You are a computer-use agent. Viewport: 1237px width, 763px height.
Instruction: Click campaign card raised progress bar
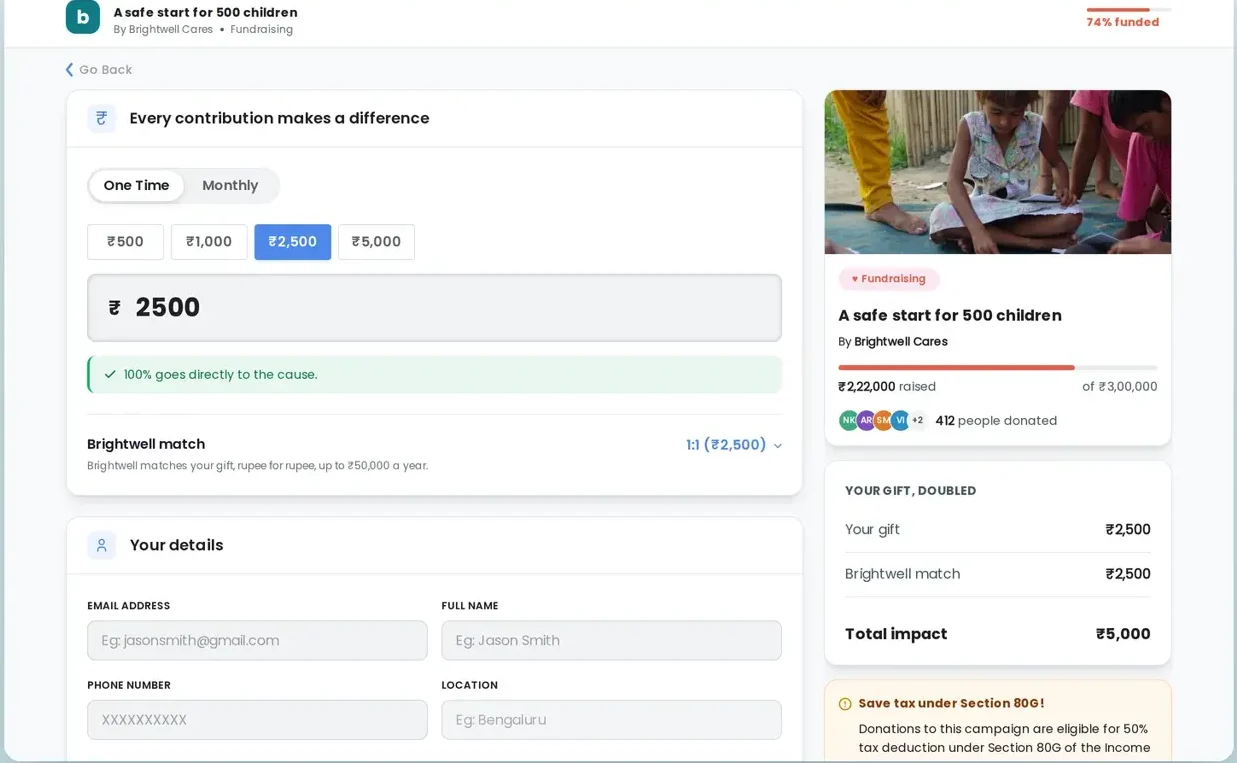[997, 368]
